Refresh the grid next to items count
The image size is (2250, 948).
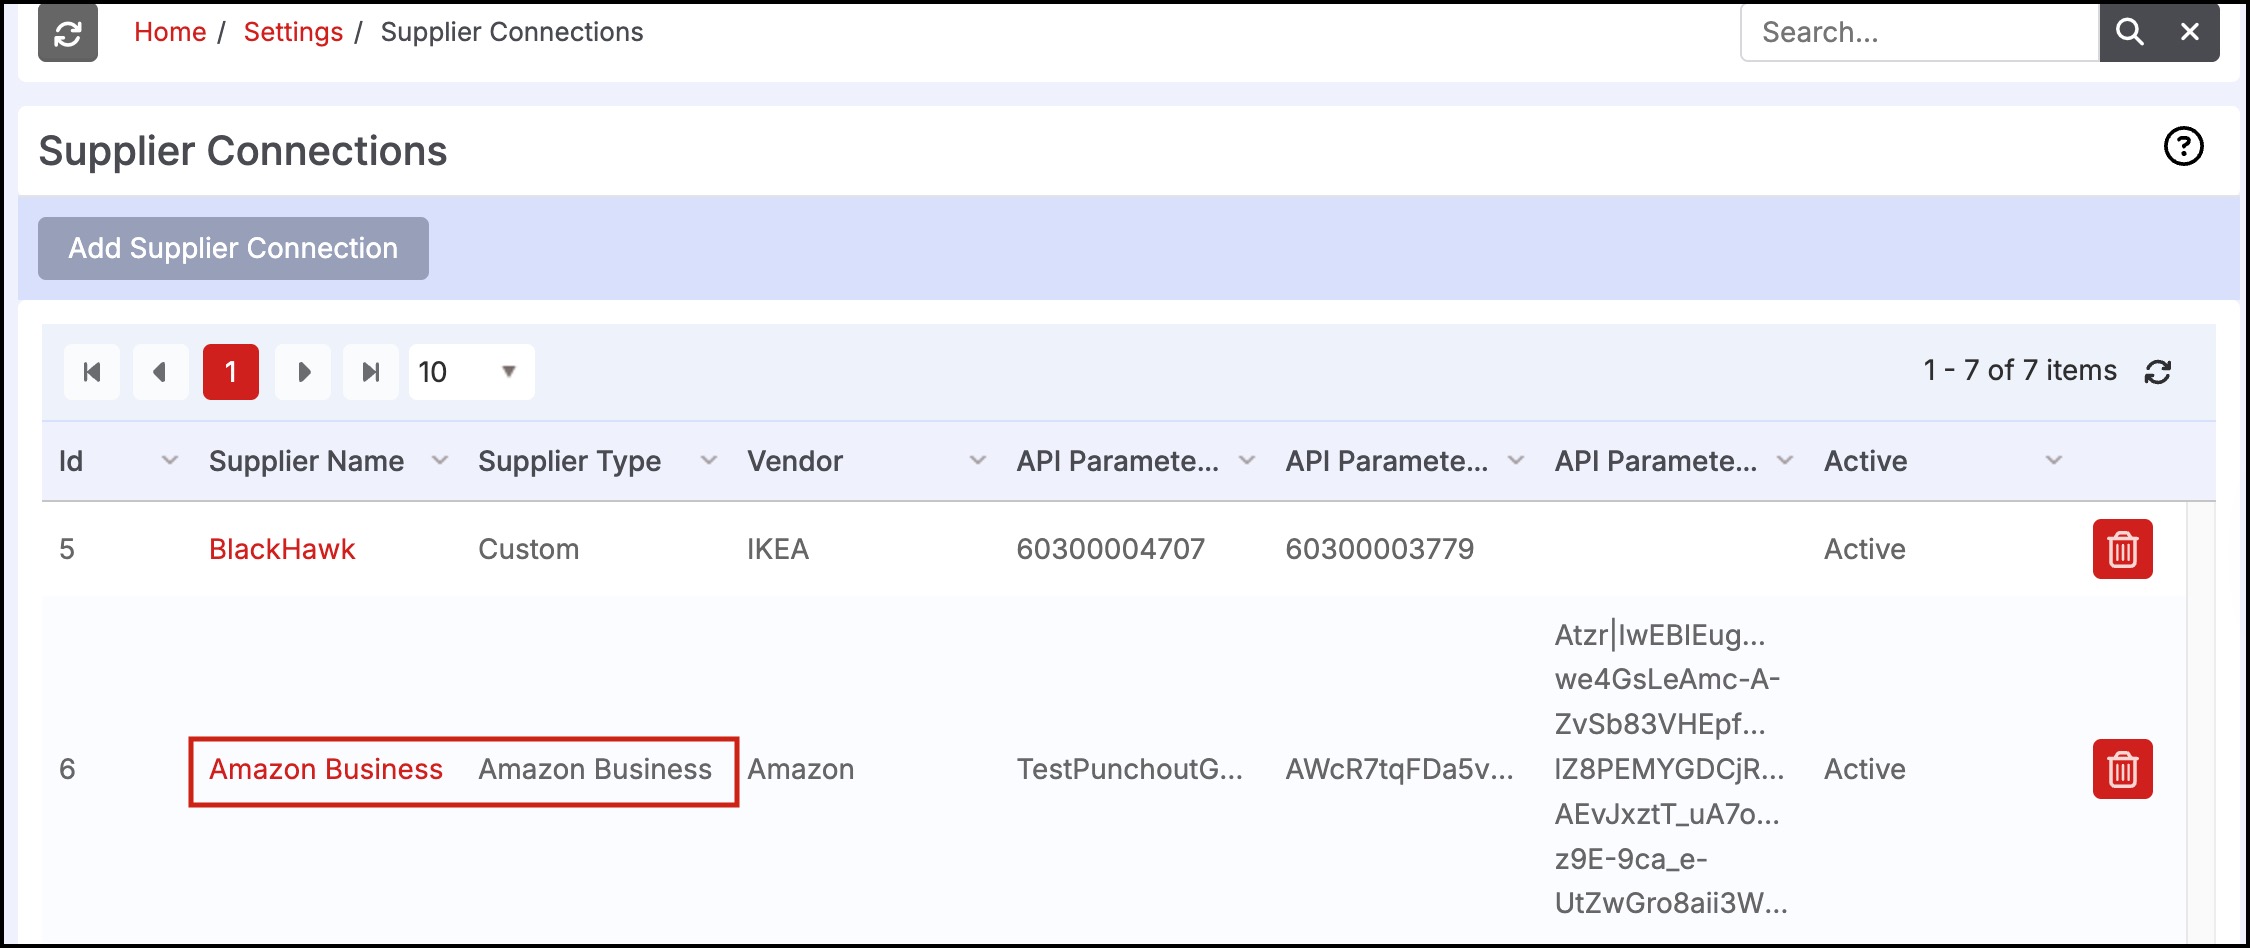[2158, 372]
